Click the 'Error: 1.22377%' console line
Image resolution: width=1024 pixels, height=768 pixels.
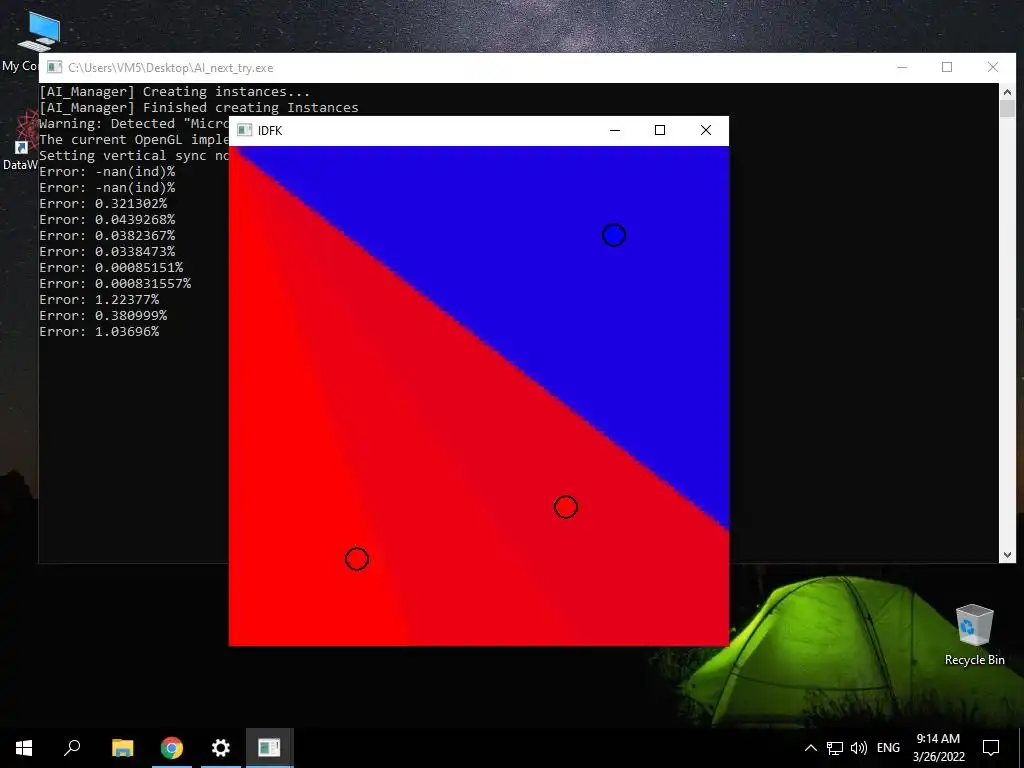[x=99, y=300]
